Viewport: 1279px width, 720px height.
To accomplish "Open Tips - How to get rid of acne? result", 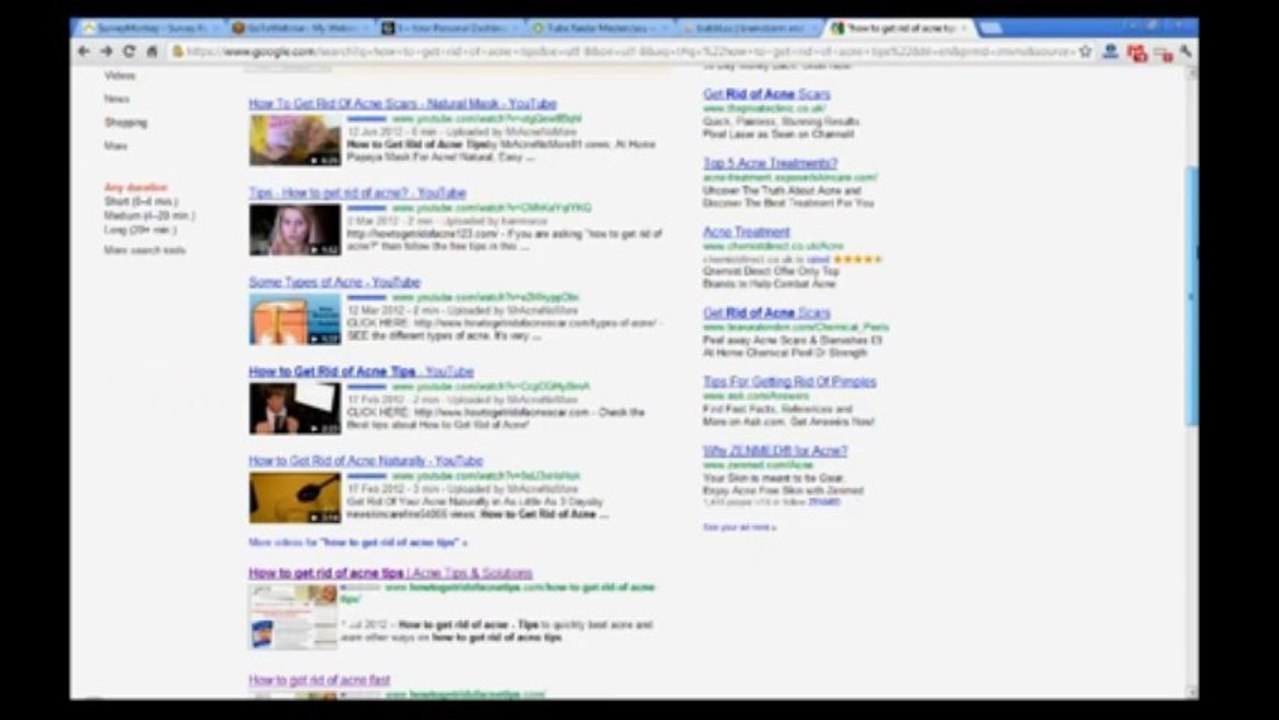I will pos(357,193).
